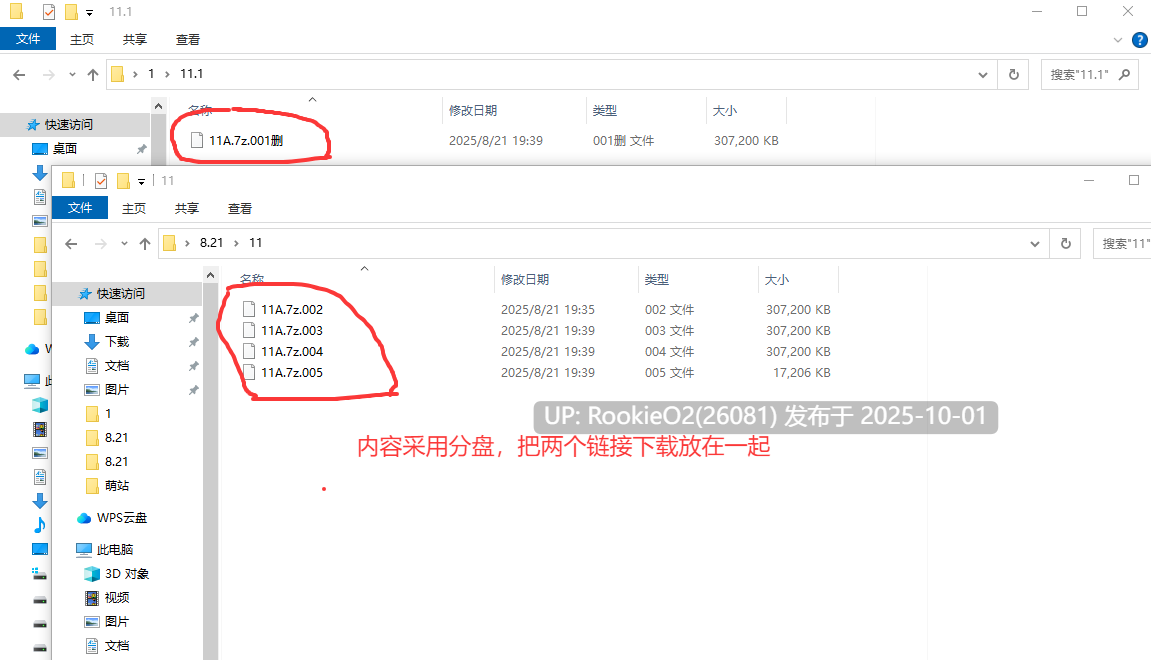The width and height of the screenshot is (1151, 660).
Task: Open 共享 tab in the 11.1 window
Action: click(x=134, y=40)
